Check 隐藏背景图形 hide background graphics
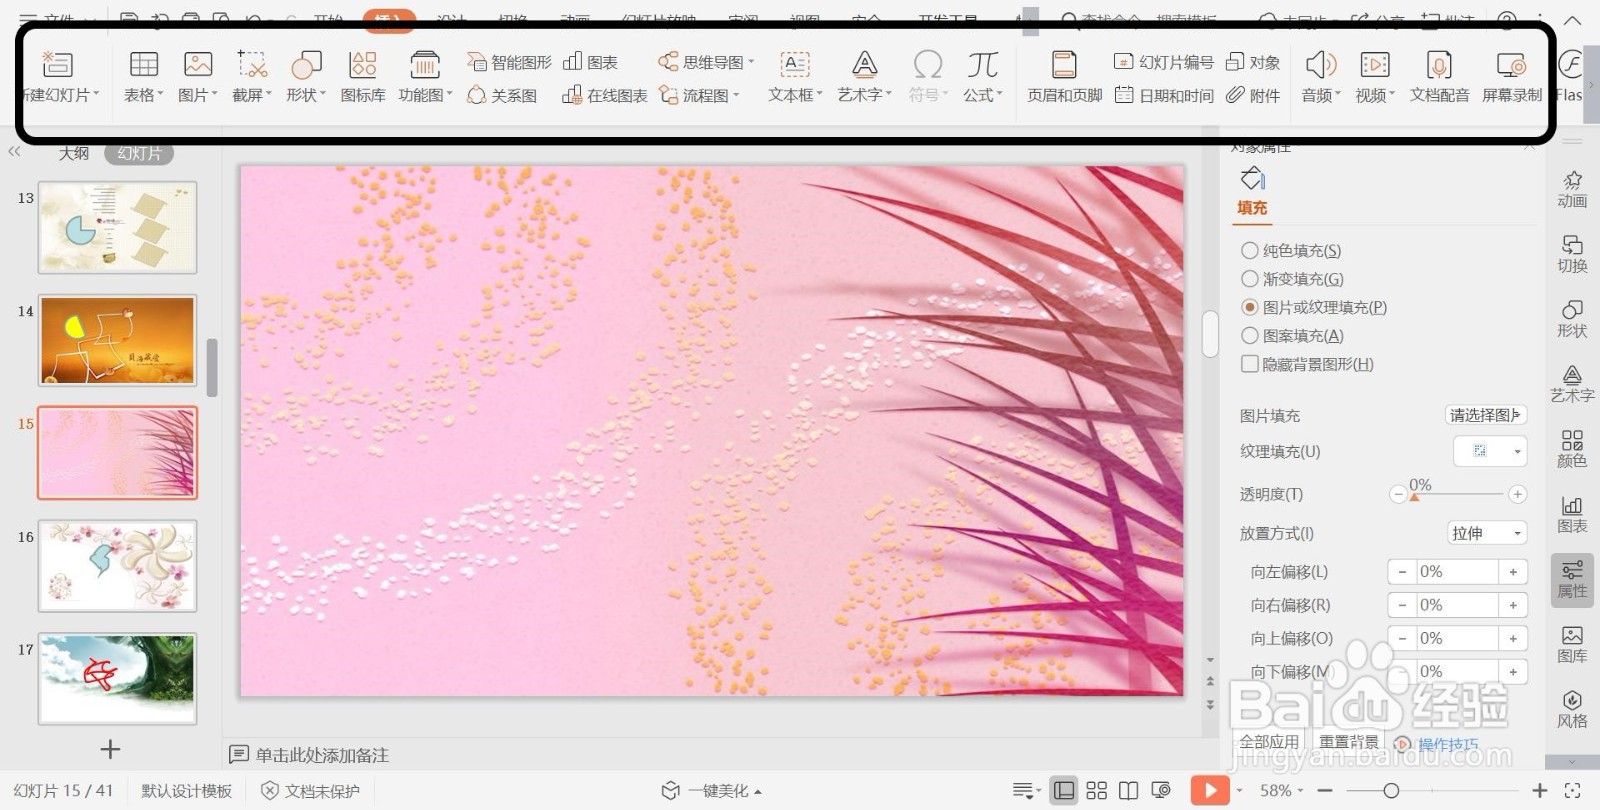Viewport: 1600px width, 810px height. pyautogui.click(x=1250, y=364)
